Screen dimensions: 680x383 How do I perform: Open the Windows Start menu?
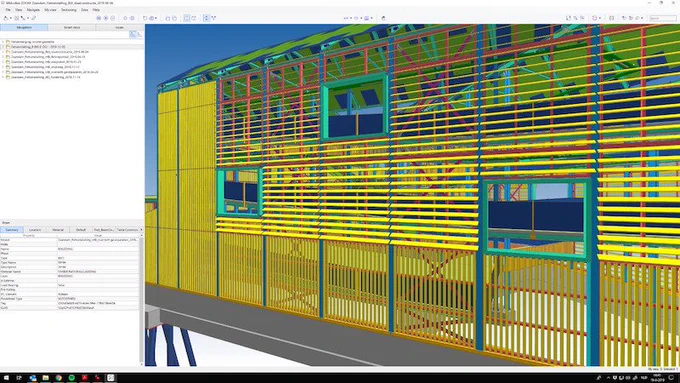6,378
